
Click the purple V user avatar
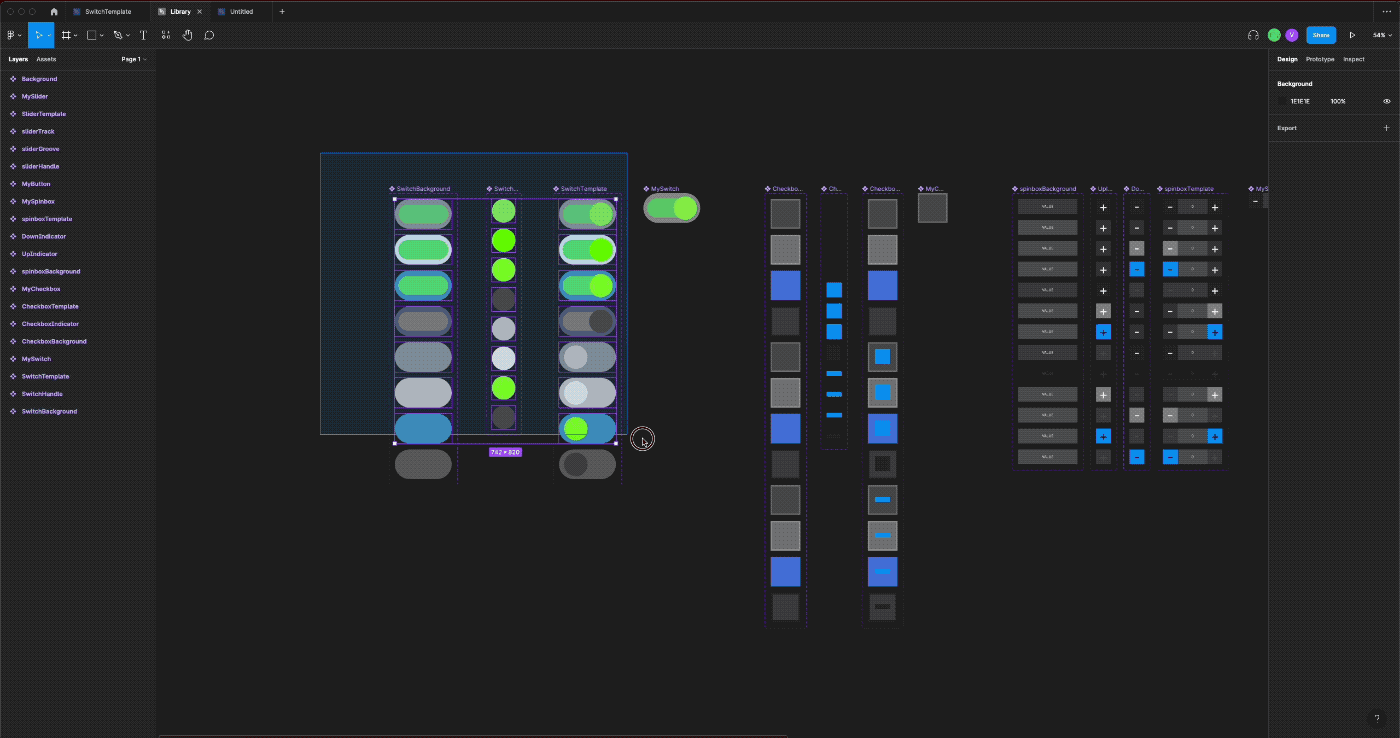[x=1292, y=35]
